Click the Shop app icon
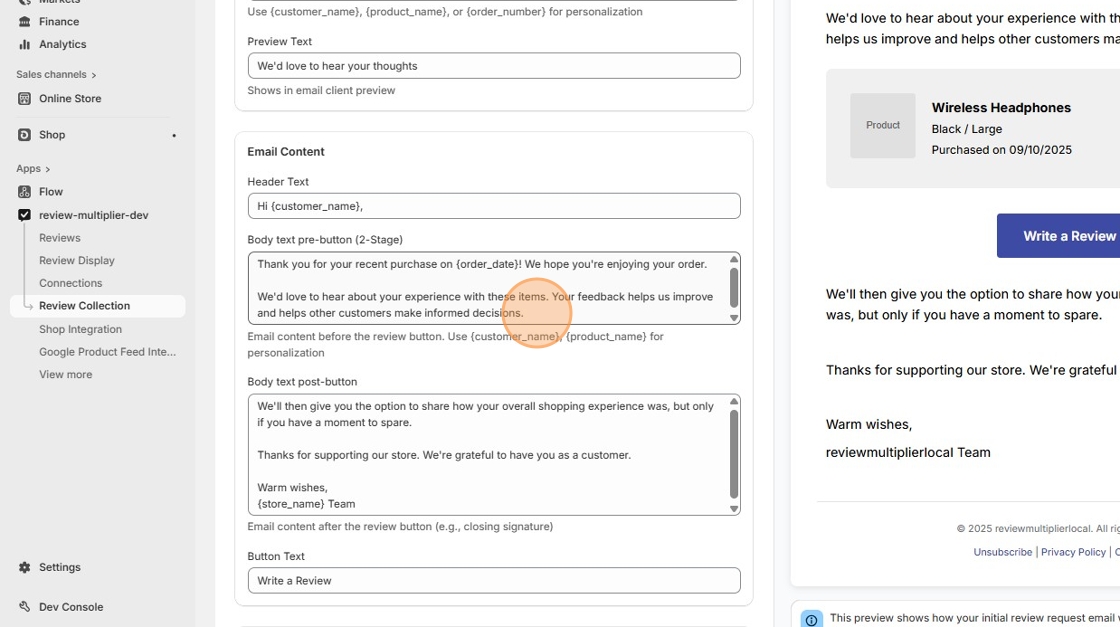 (24, 135)
